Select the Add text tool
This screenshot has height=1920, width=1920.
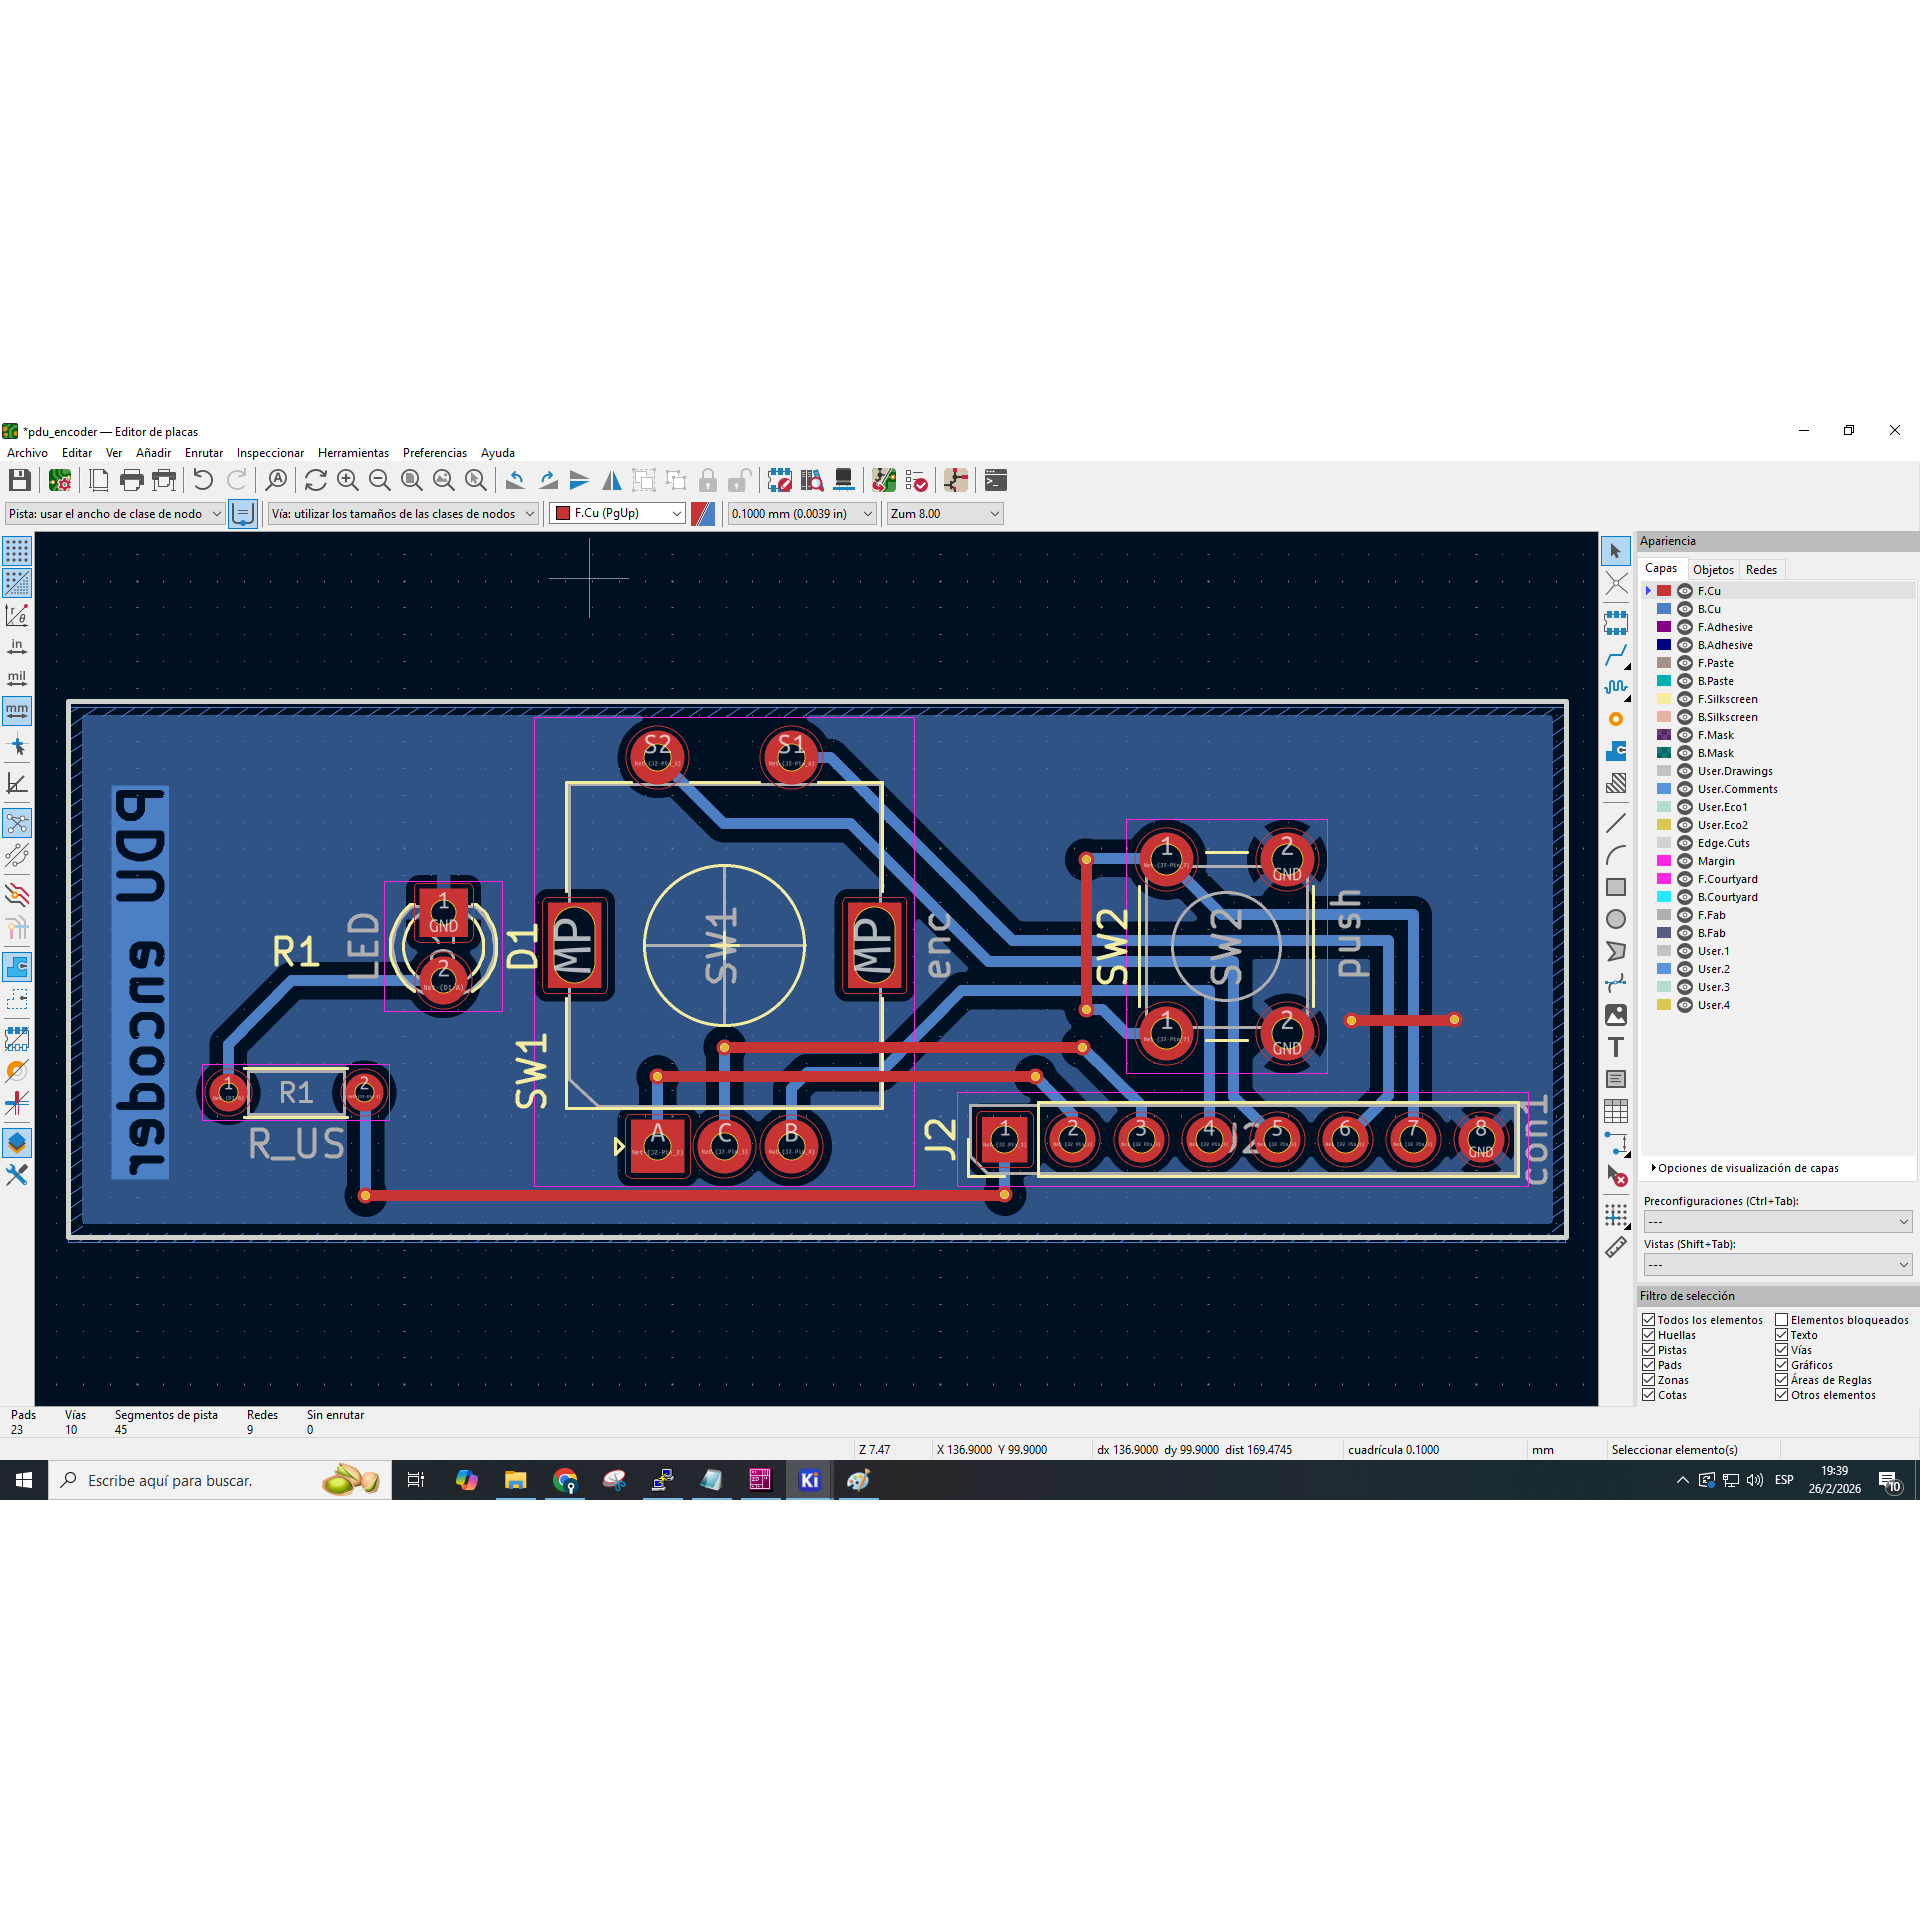pyautogui.click(x=1616, y=1047)
